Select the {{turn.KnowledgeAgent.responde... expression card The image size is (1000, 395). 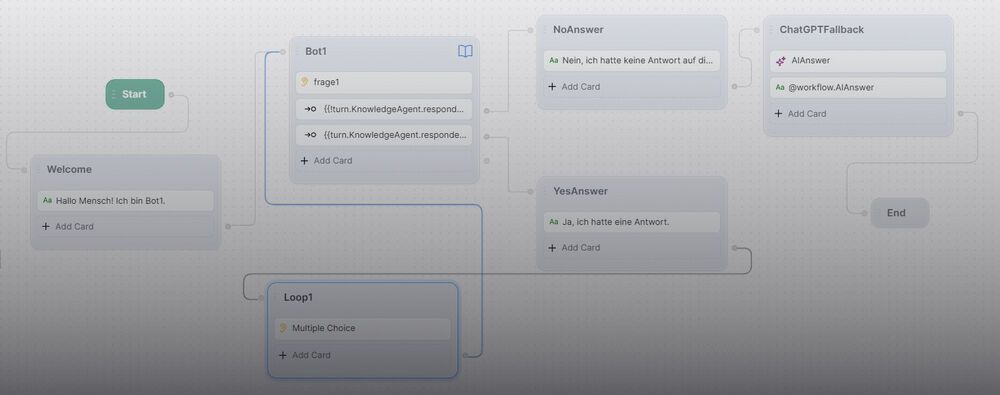click(384, 135)
